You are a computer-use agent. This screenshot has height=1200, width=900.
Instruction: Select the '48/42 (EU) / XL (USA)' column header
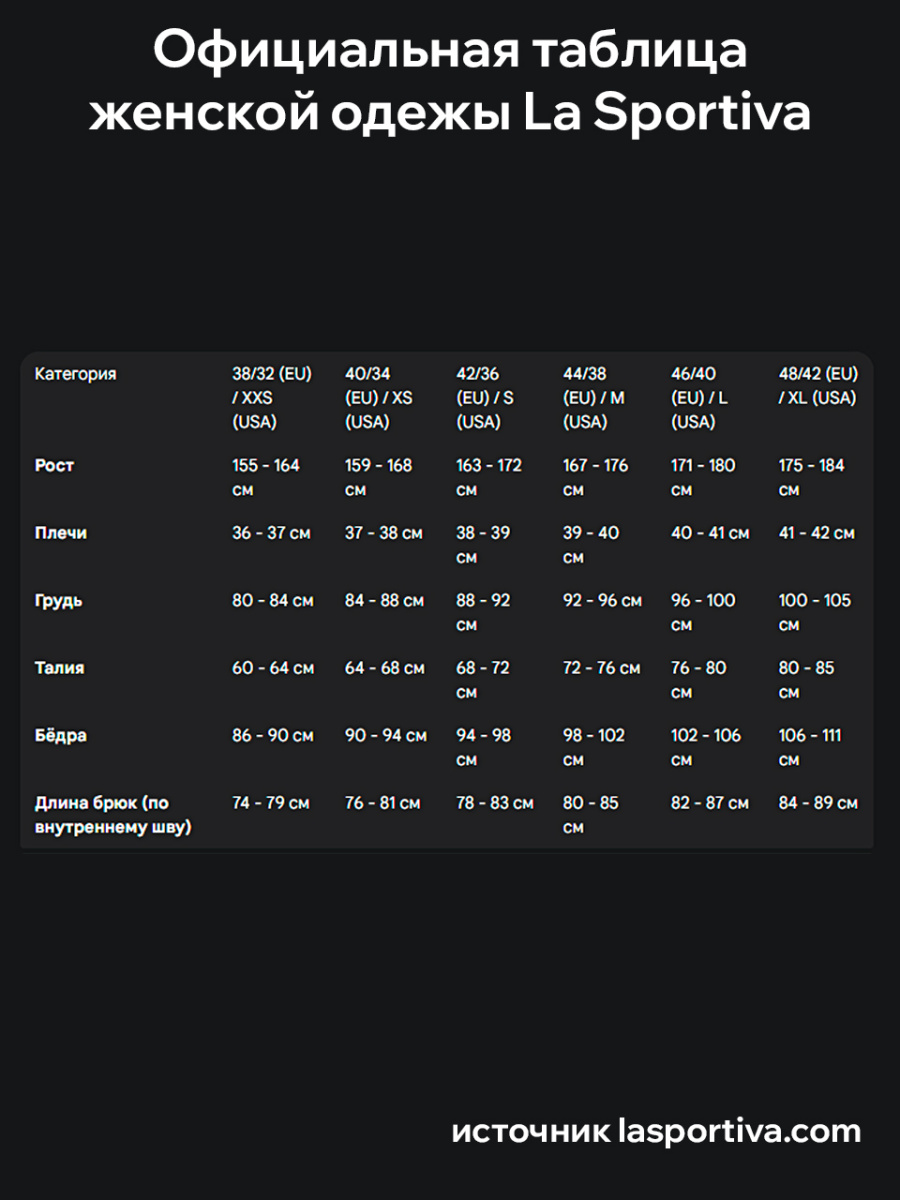pyautogui.click(x=818, y=386)
